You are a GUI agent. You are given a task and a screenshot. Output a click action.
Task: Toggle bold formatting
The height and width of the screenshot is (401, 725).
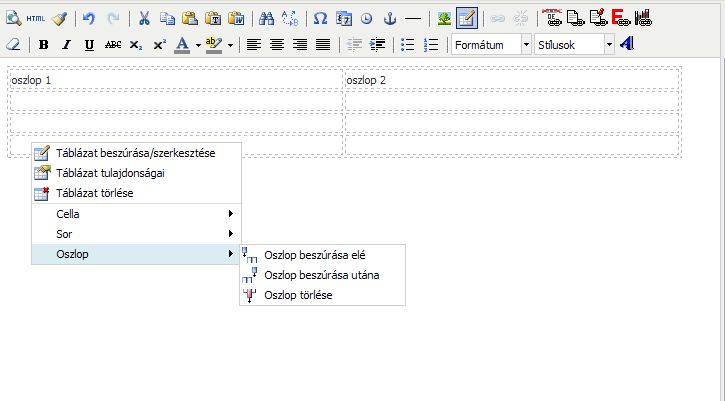(43, 45)
